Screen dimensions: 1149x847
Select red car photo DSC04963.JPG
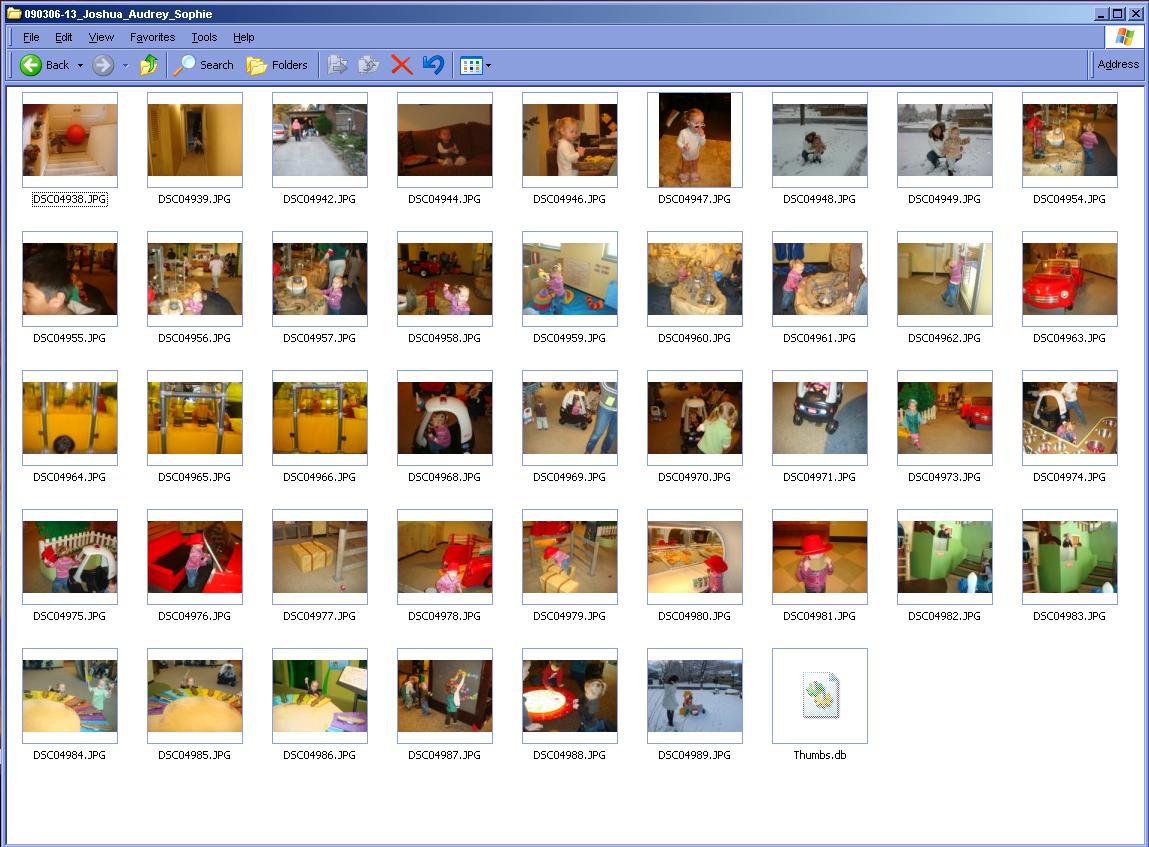[x=1070, y=279]
